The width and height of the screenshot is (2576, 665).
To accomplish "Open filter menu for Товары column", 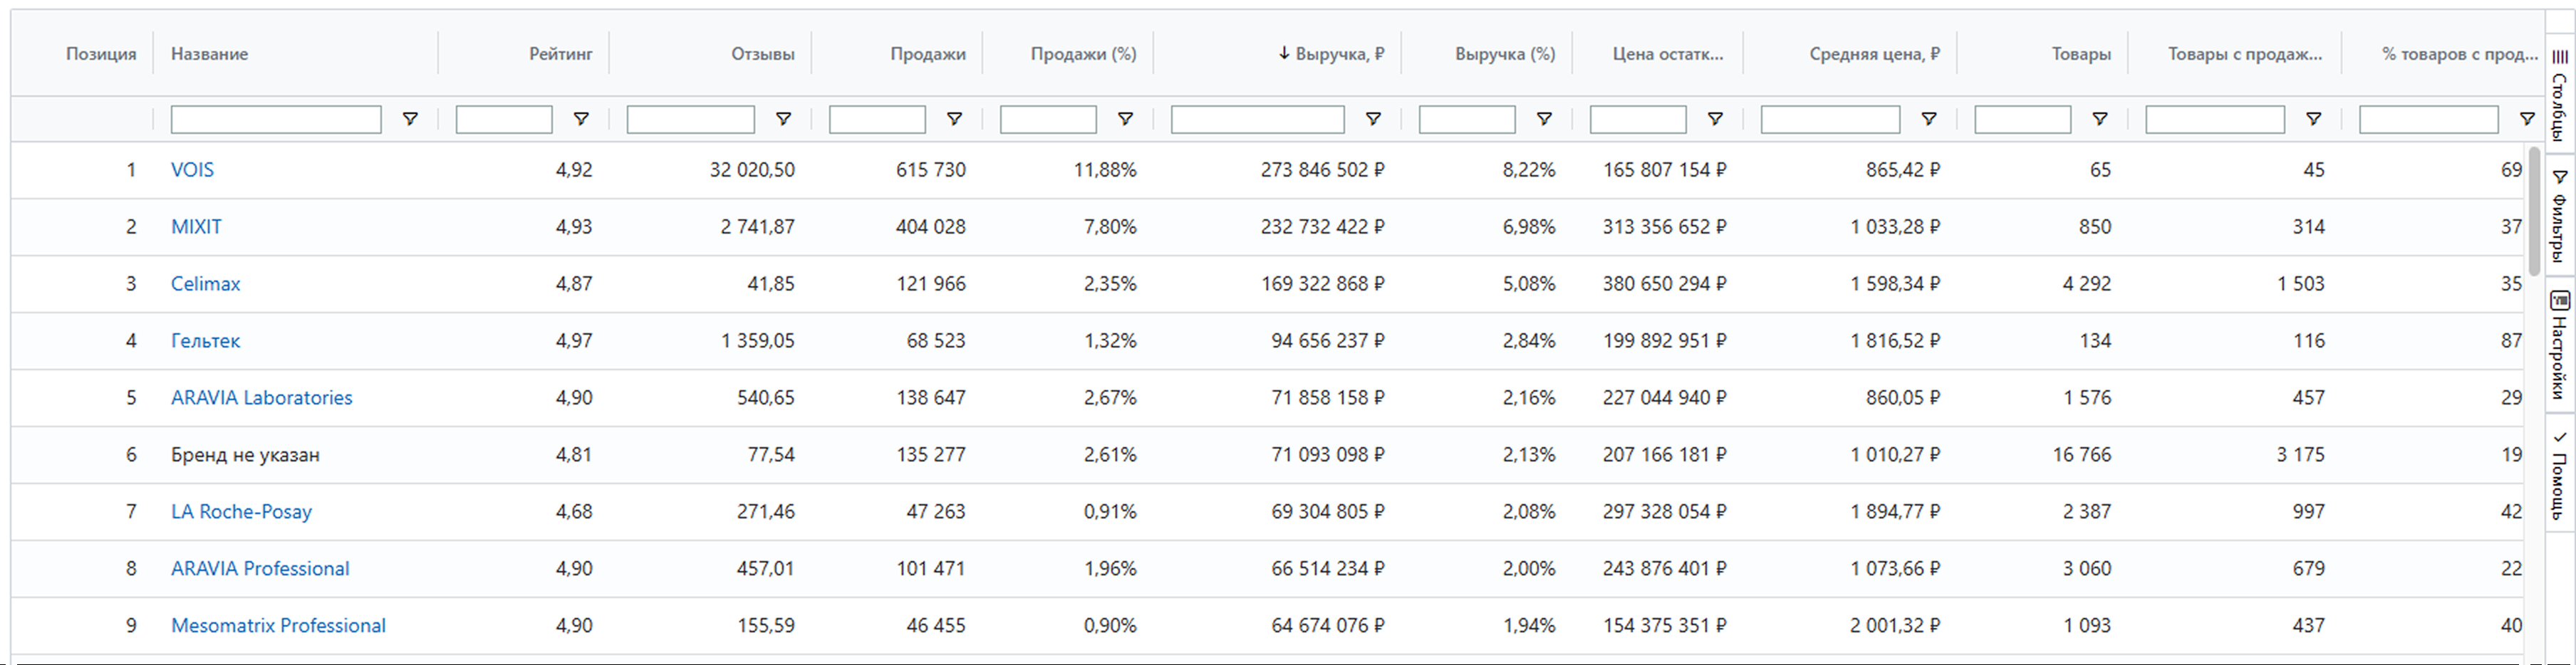I will [2101, 119].
